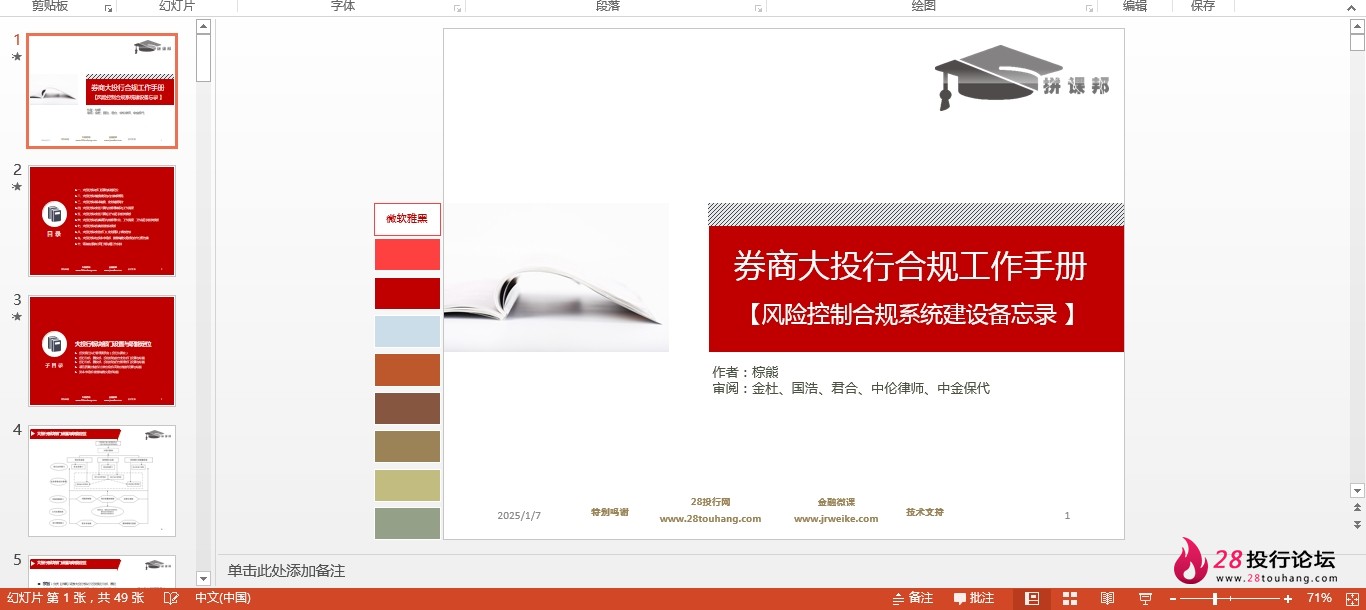Pick the bright red color swatch

coord(407,254)
